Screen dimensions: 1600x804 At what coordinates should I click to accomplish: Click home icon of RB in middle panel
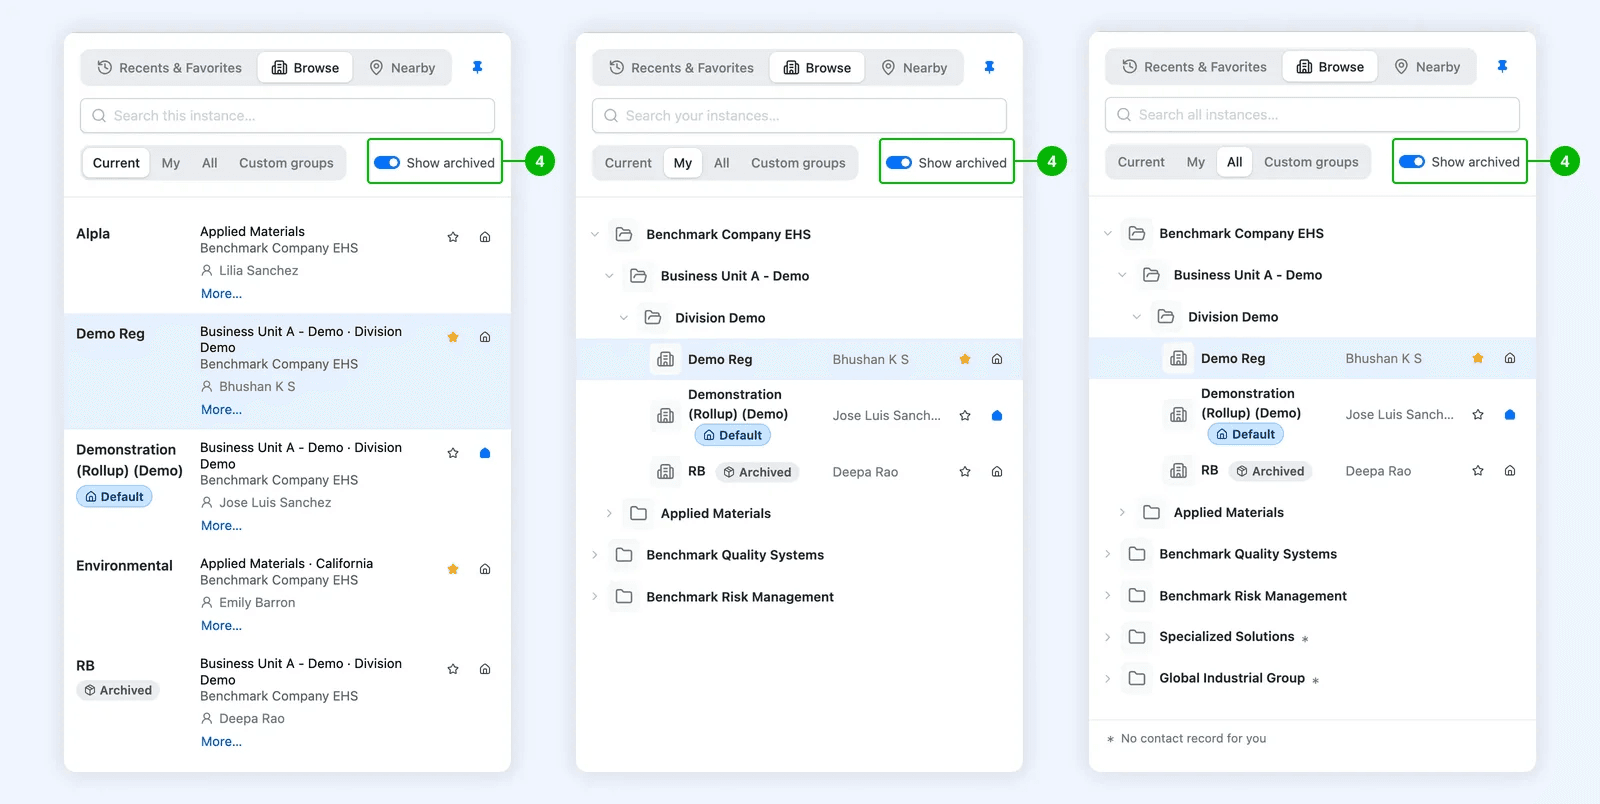click(x=997, y=471)
